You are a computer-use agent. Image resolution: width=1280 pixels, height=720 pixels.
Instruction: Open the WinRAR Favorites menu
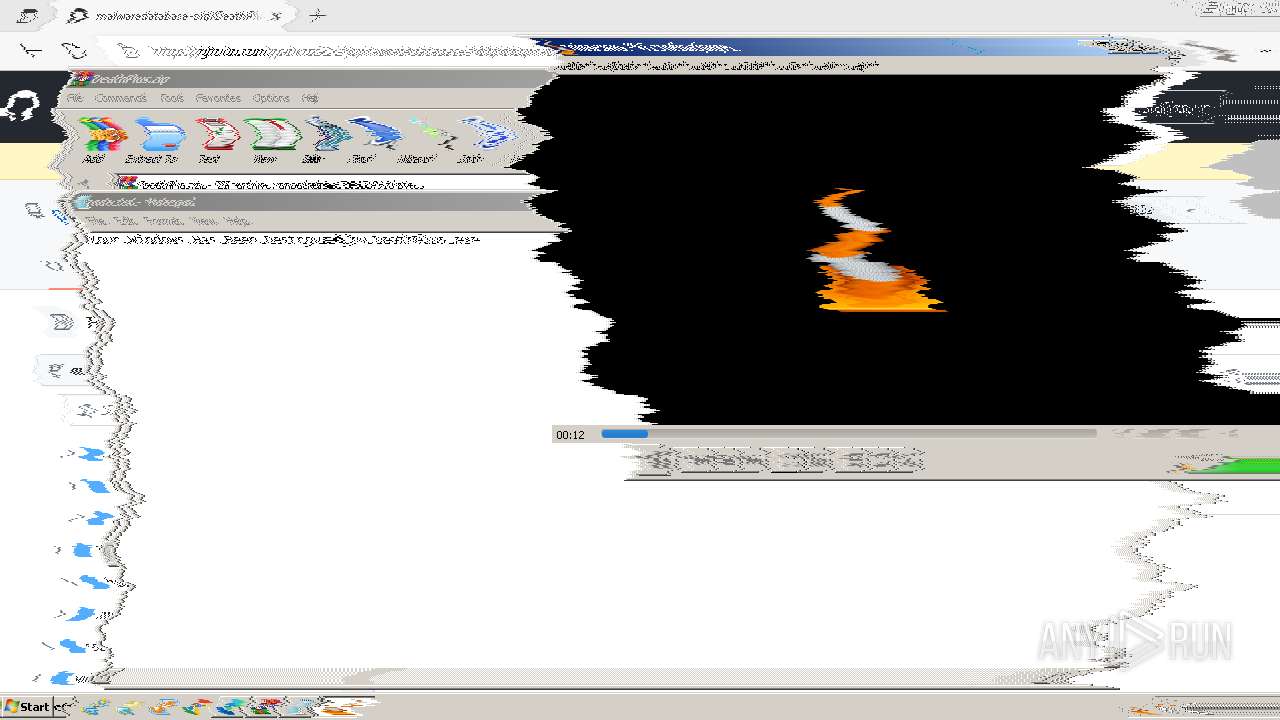point(218,98)
